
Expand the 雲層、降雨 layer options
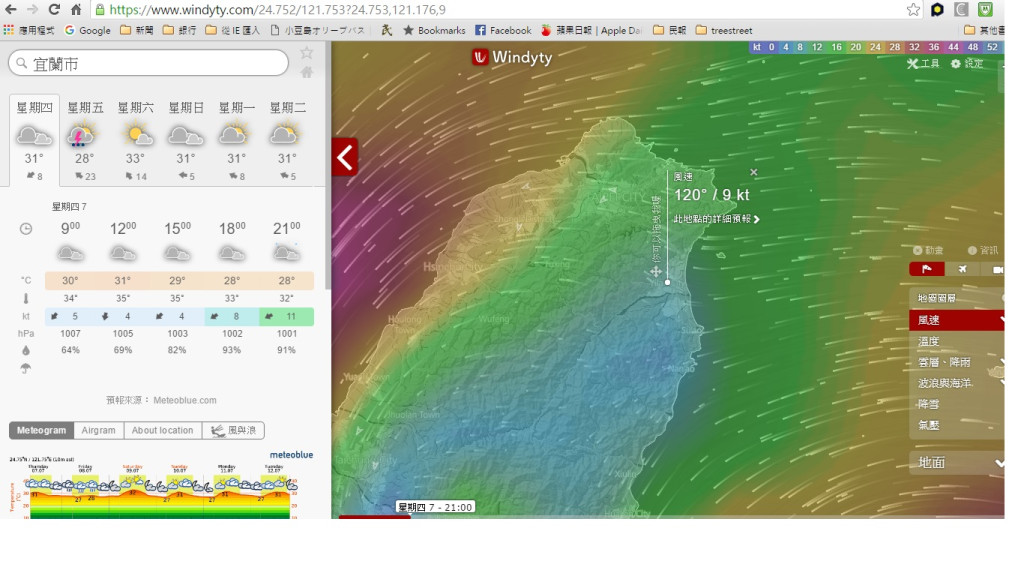pyautogui.click(x=957, y=362)
